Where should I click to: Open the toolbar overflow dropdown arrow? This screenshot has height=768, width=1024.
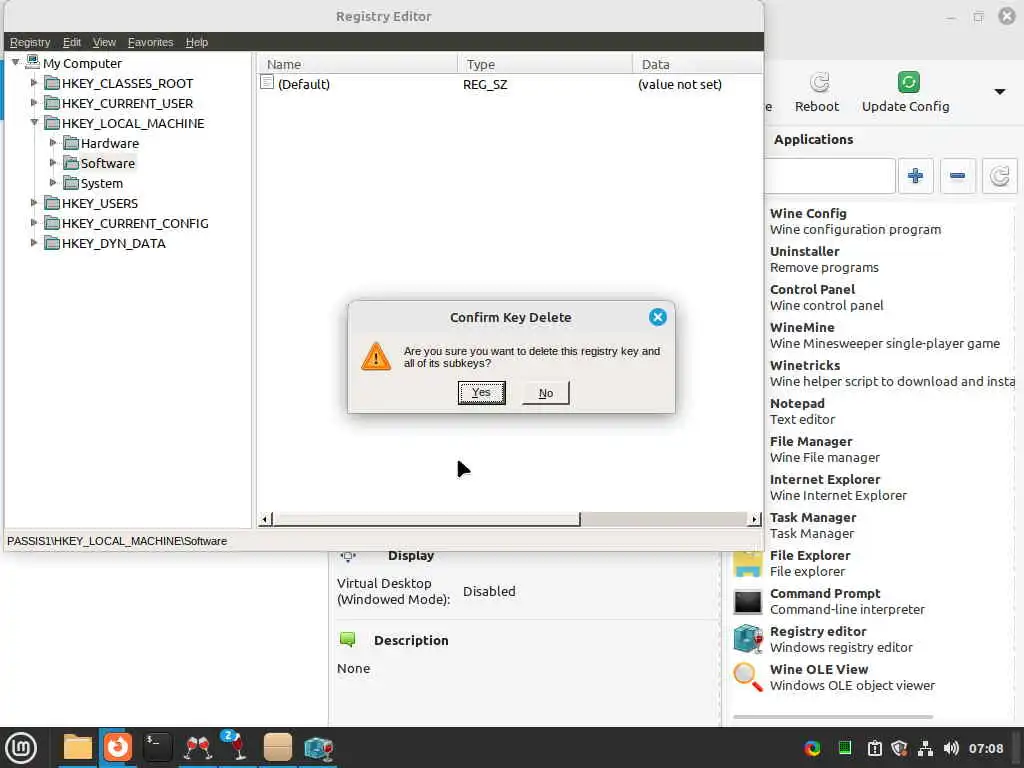click(1000, 92)
